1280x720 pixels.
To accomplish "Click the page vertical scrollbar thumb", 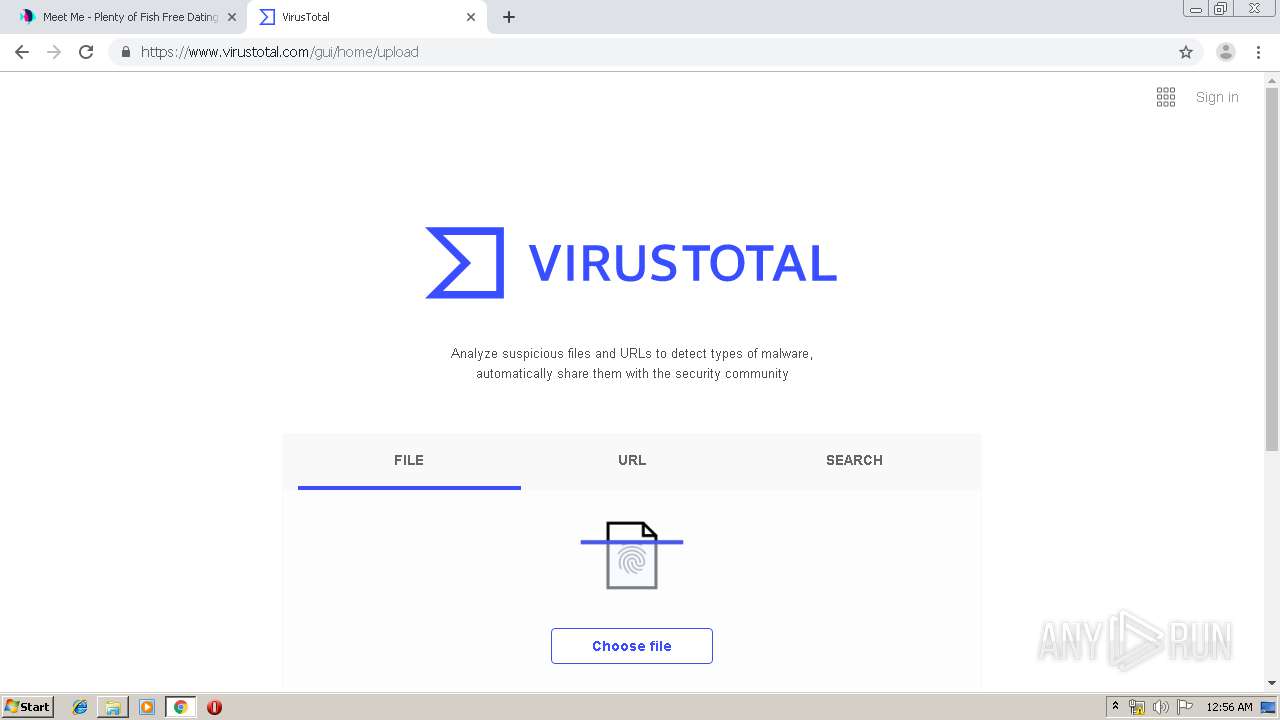I will pyautogui.click(x=1272, y=270).
